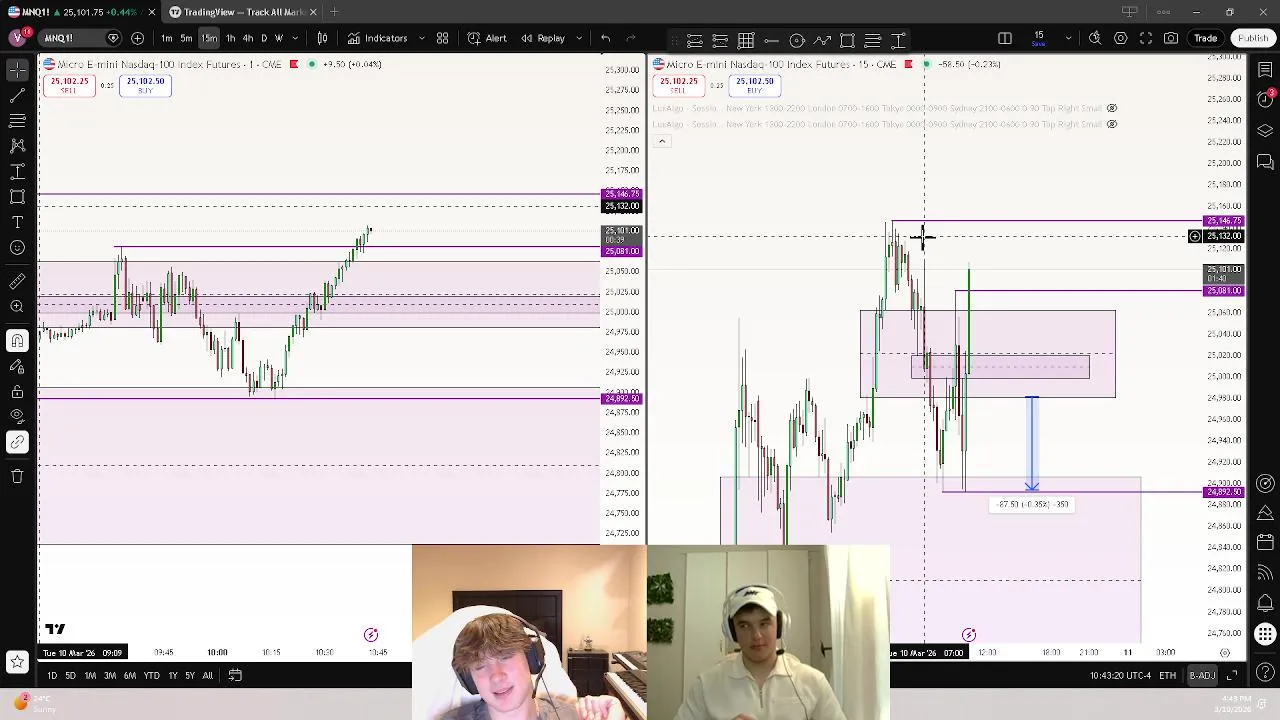Viewport: 1280px width, 720px height.
Task: Expand the Indicators favorites dropdown arrow
Action: pyautogui.click(x=421, y=38)
